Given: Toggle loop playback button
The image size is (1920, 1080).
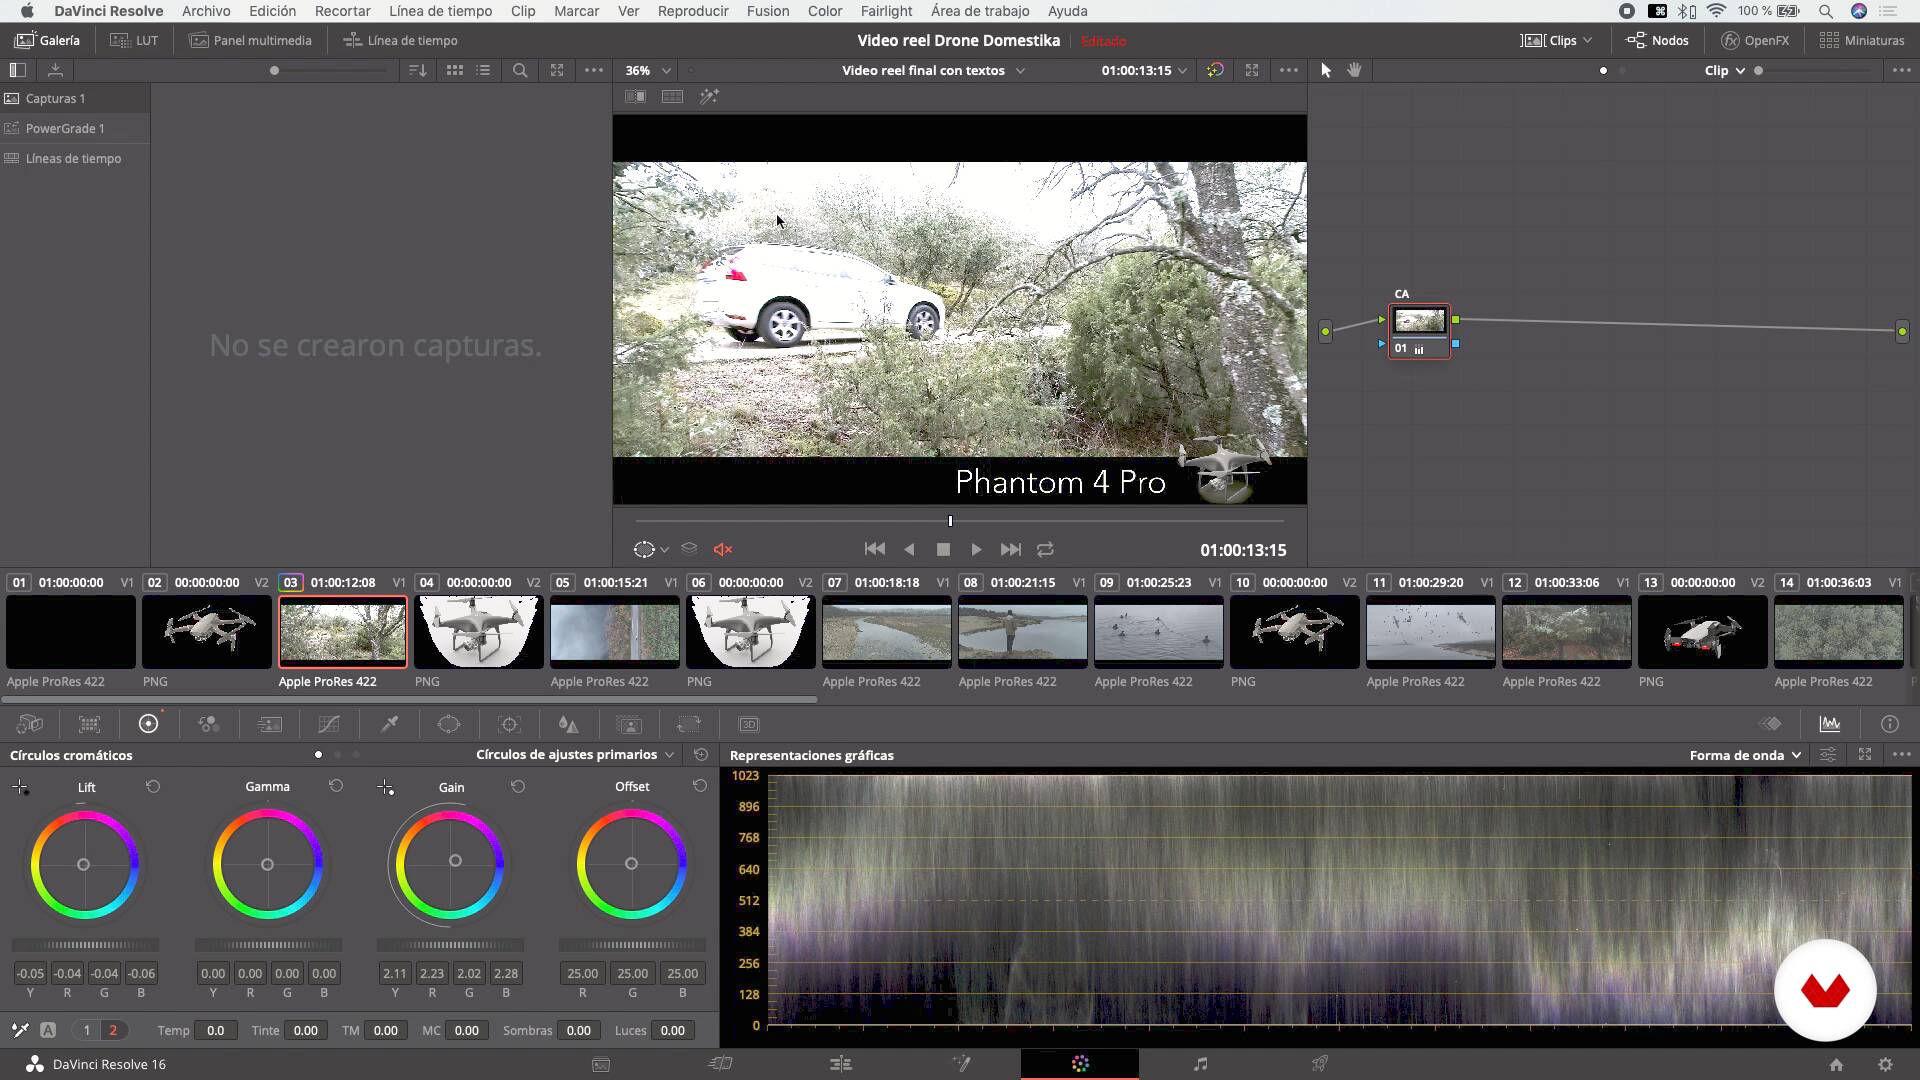Looking at the screenshot, I should [x=1045, y=549].
